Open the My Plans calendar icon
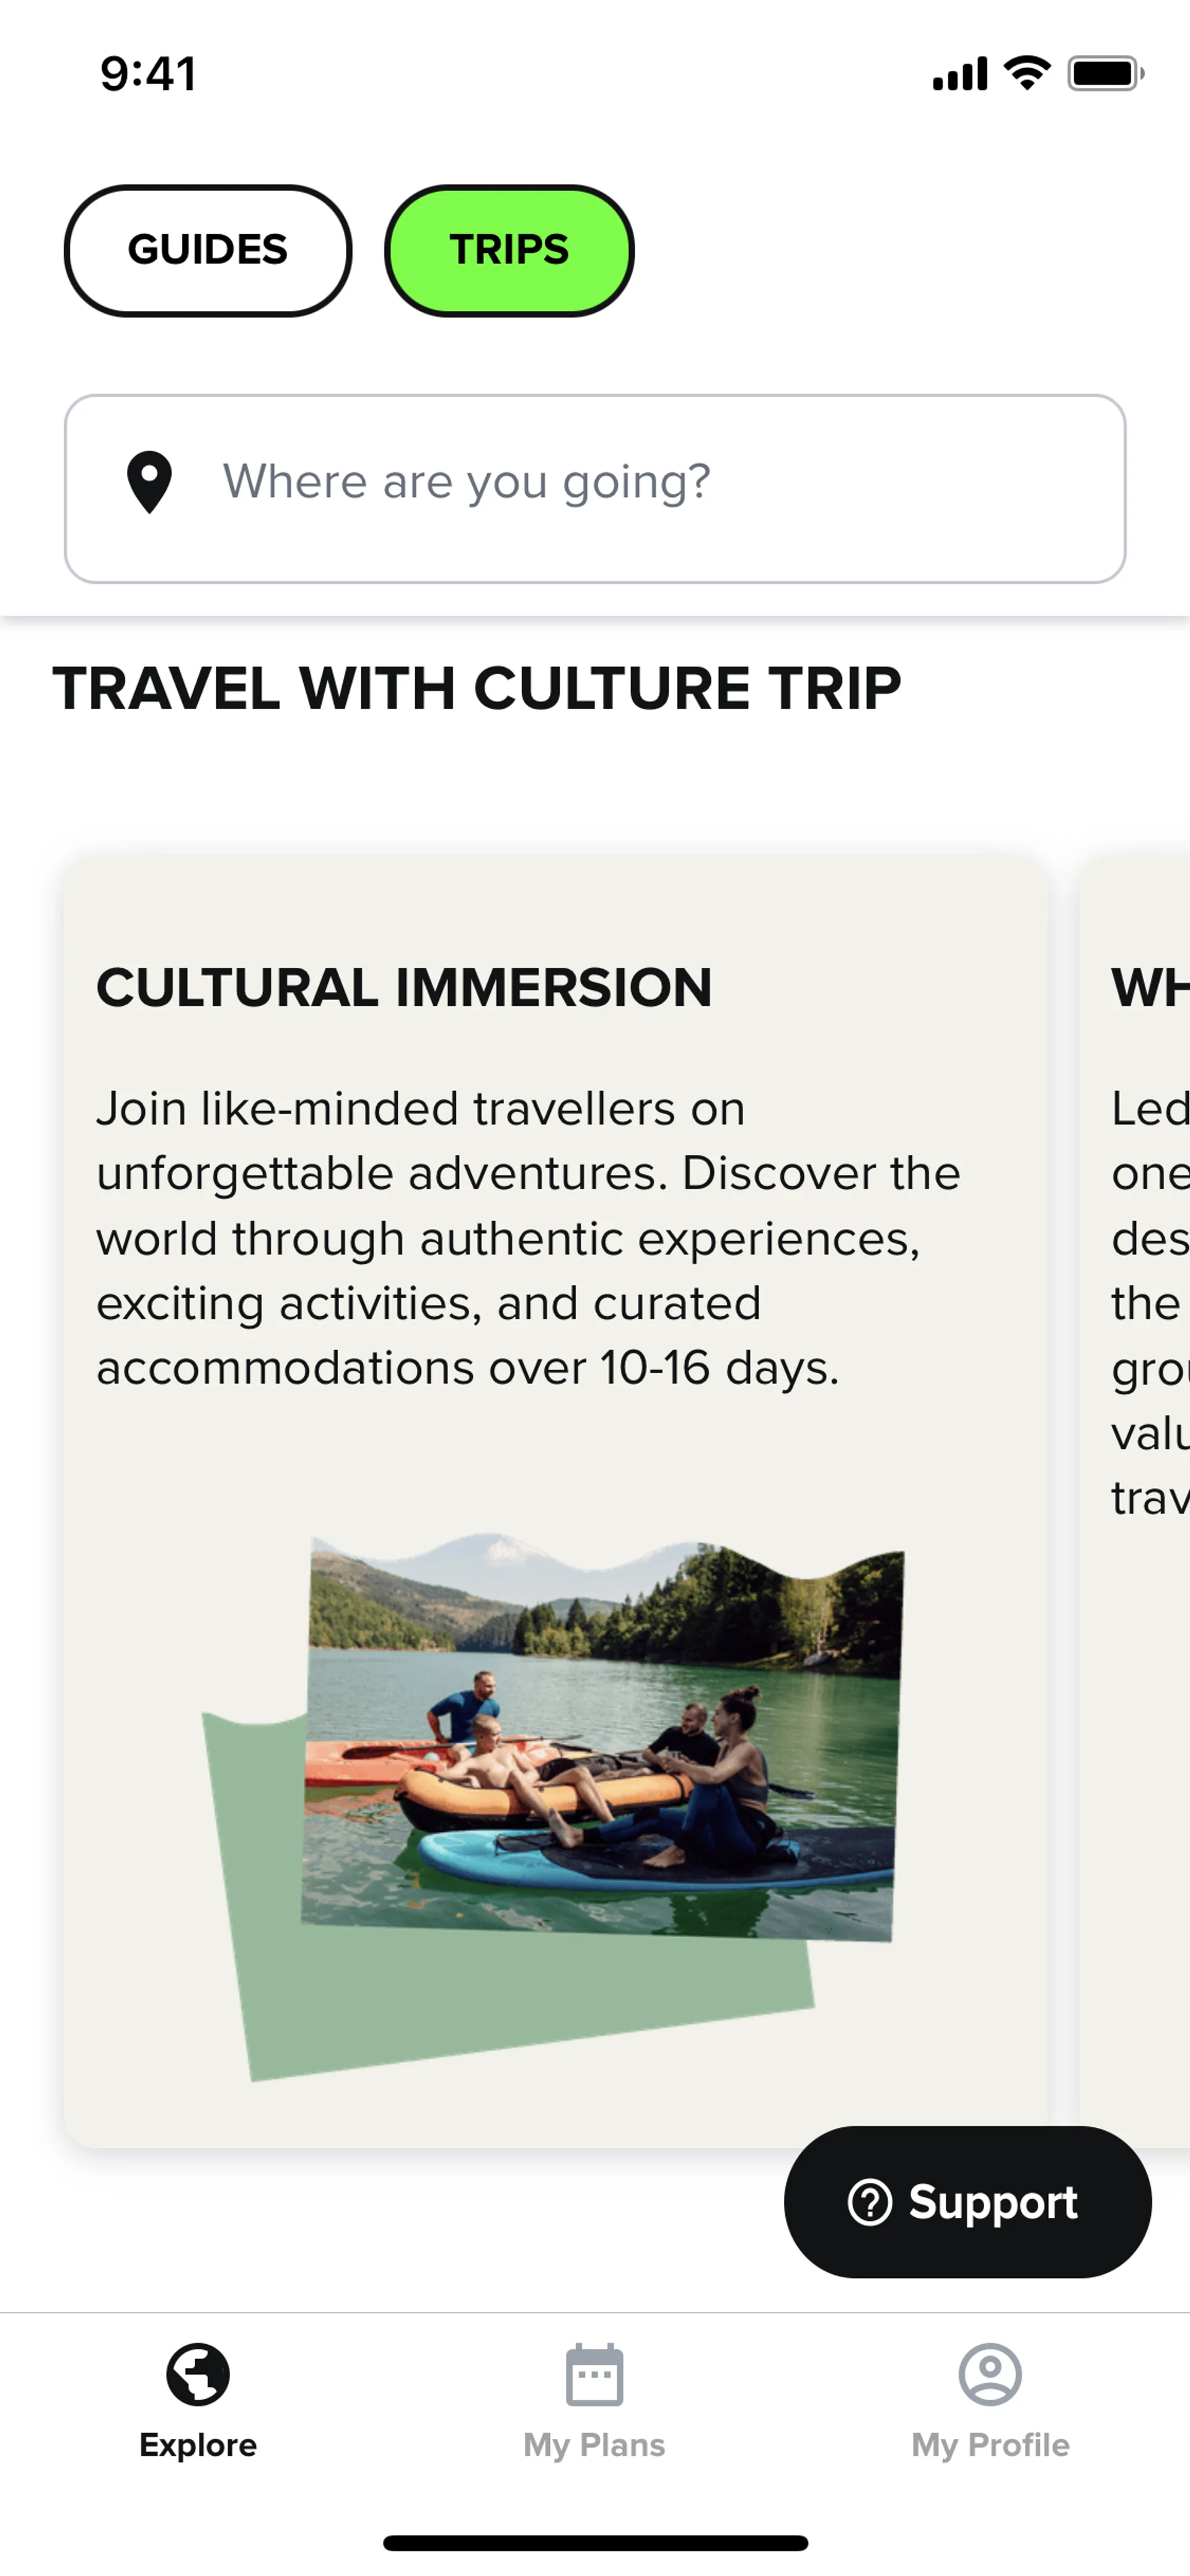Viewport: 1190px width, 2576px height. point(594,2374)
